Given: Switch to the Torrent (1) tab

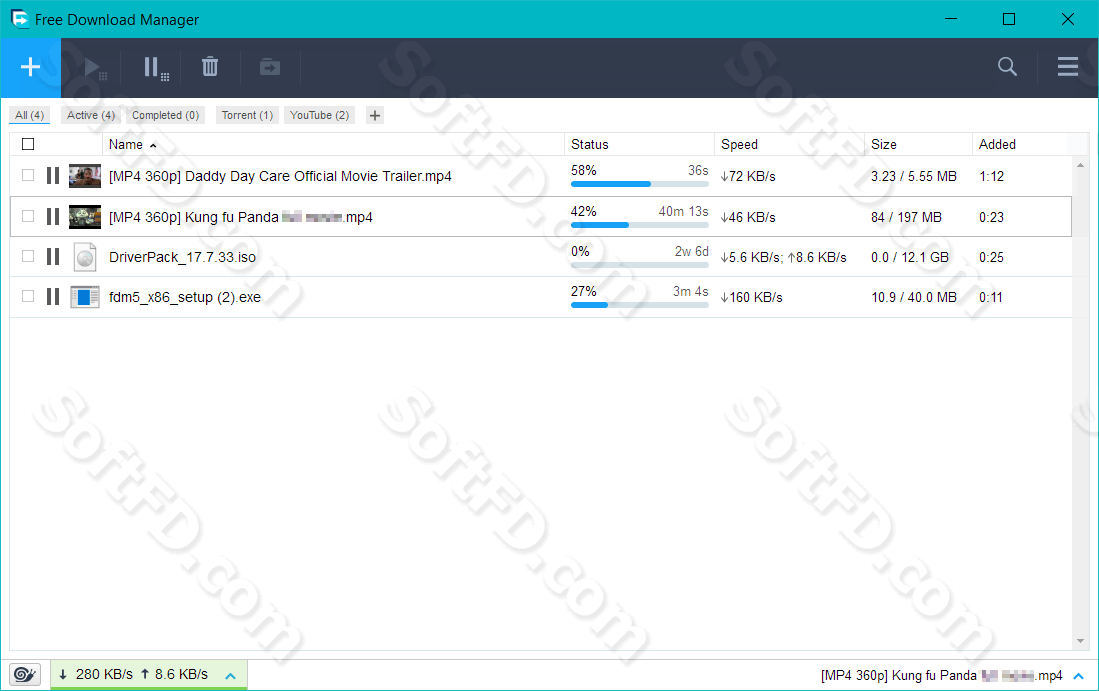Looking at the screenshot, I should [x=247, y=115].
